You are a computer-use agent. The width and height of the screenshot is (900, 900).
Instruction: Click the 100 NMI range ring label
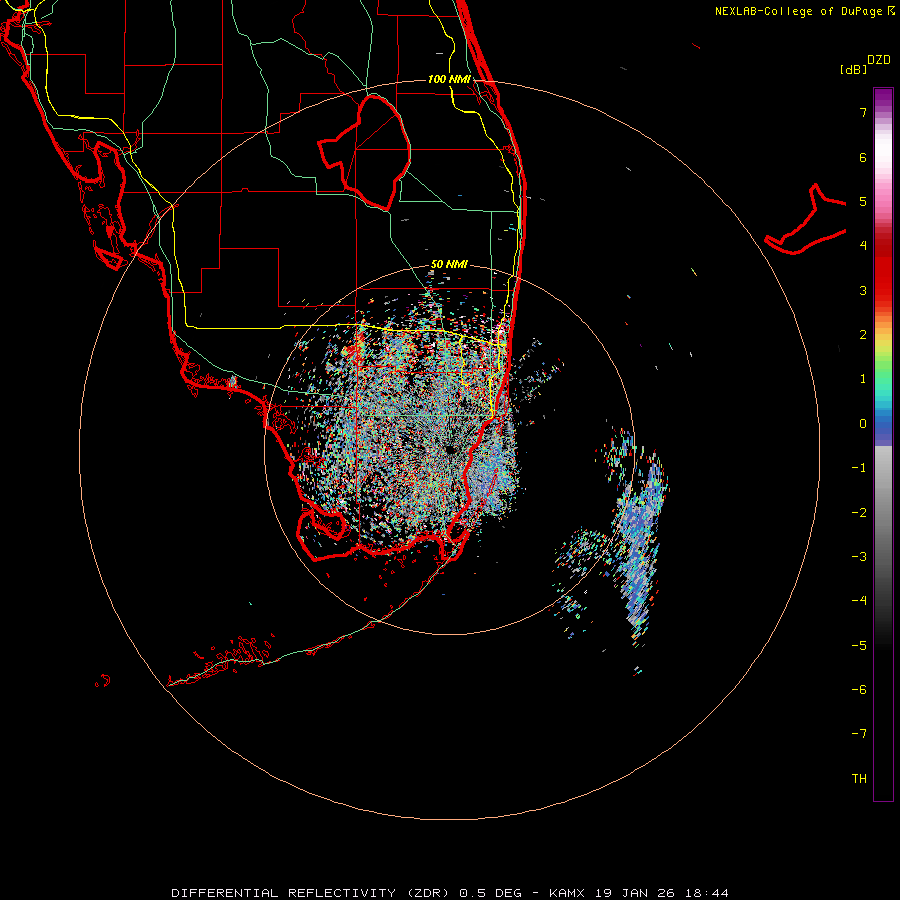click(x=449, y=79)
